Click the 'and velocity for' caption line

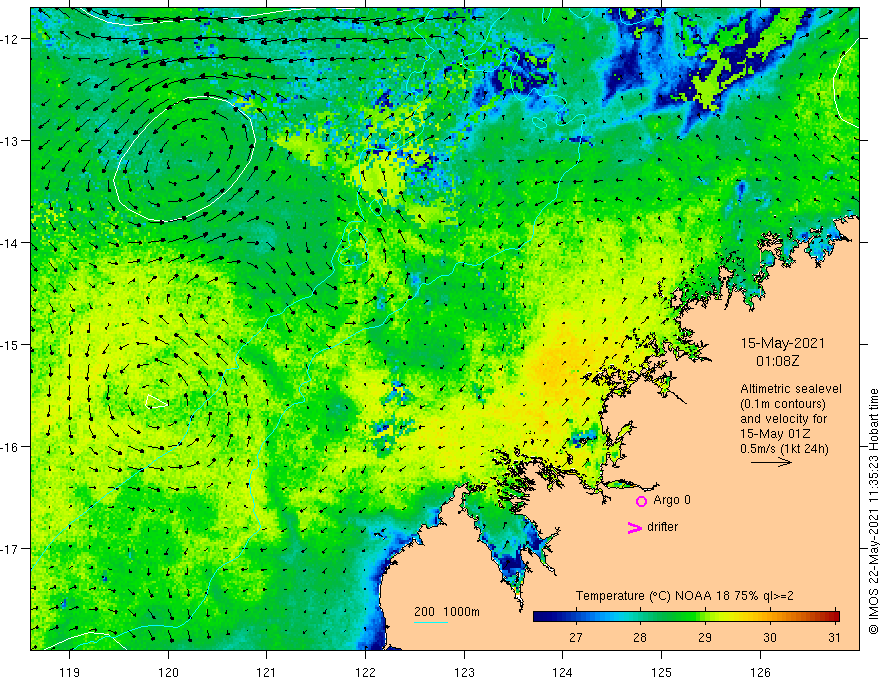pos(783,419)
